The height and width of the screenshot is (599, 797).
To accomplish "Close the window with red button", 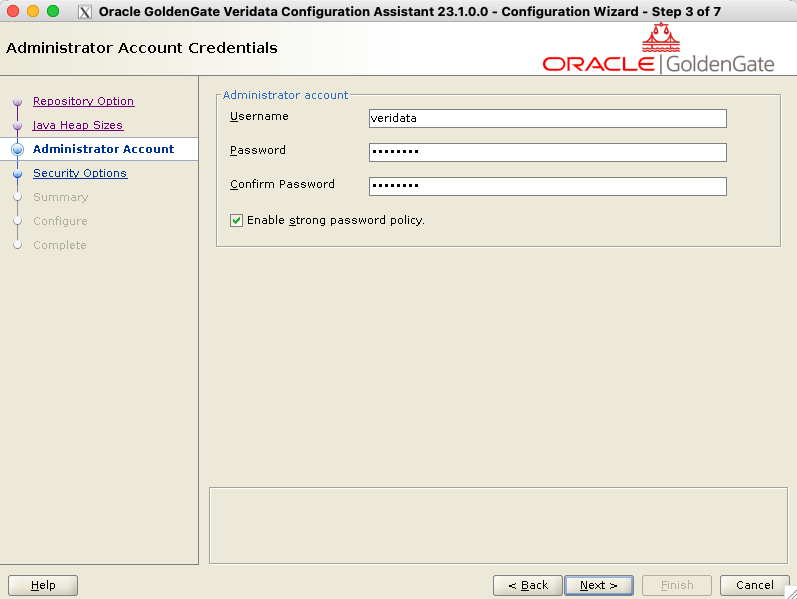I will pyautogui.click(x=13, y=11).
